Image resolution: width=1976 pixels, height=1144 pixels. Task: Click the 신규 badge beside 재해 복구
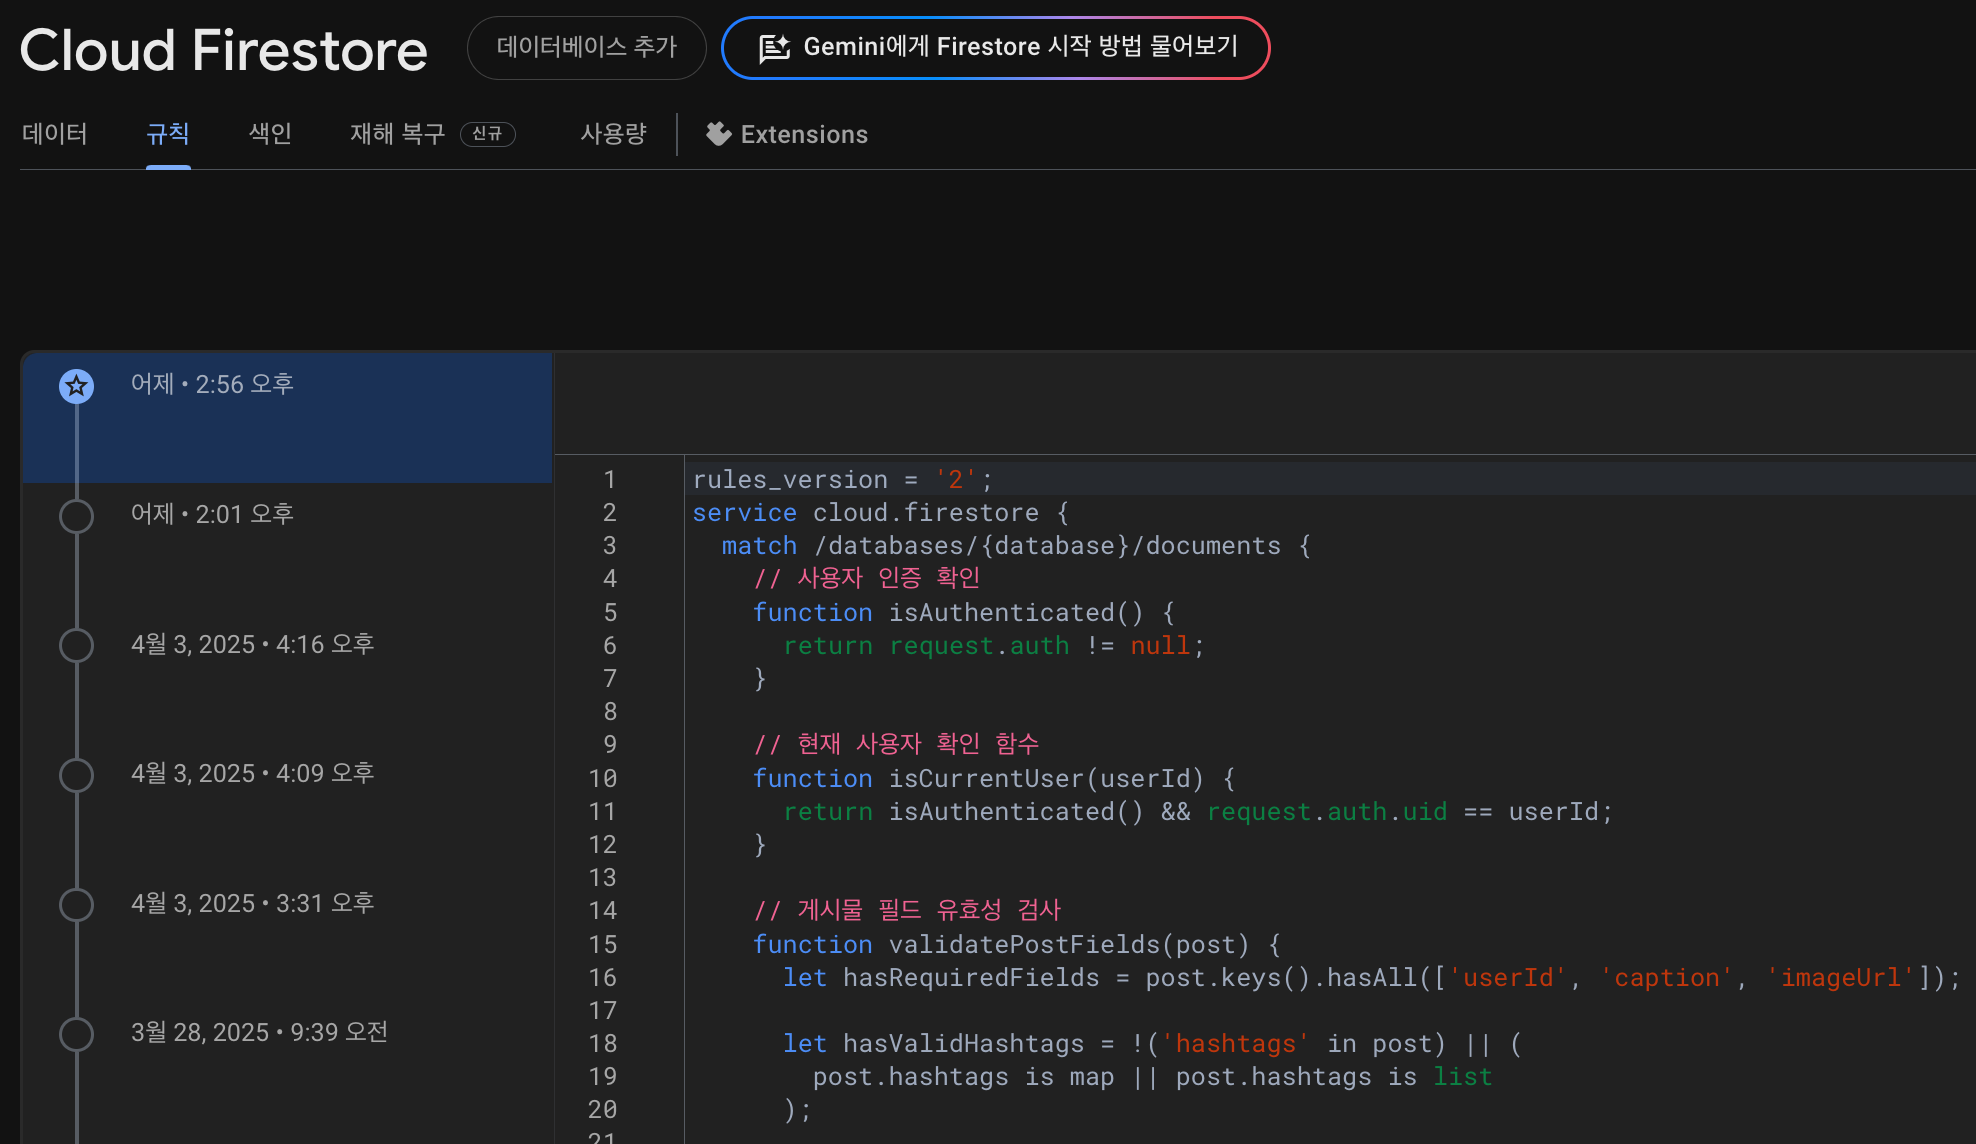click(487, 134)
